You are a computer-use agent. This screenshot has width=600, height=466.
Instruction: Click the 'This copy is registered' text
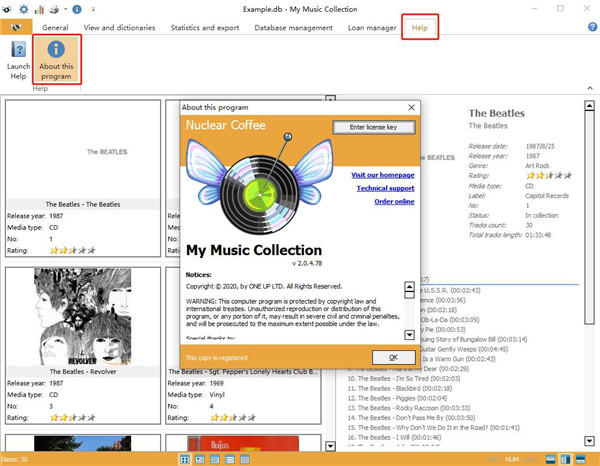(x=216, y=358)
